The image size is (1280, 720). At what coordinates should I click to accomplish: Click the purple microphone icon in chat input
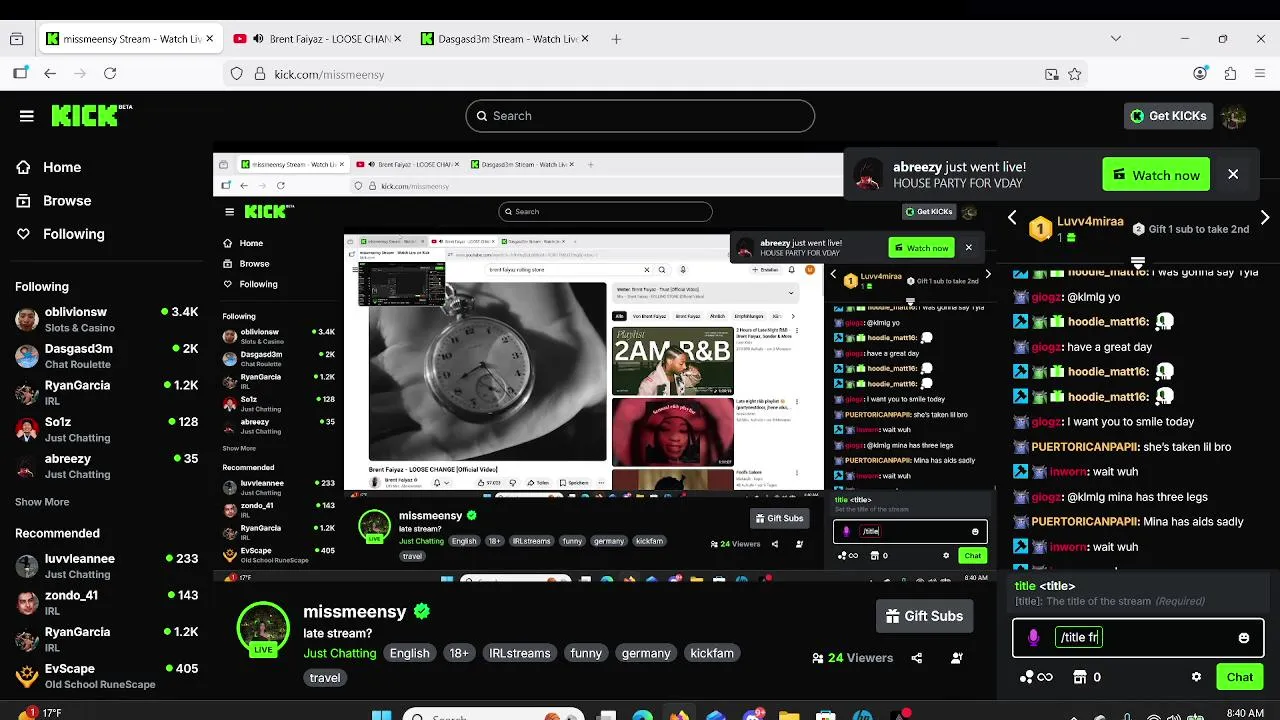(x=1033, y=638)
